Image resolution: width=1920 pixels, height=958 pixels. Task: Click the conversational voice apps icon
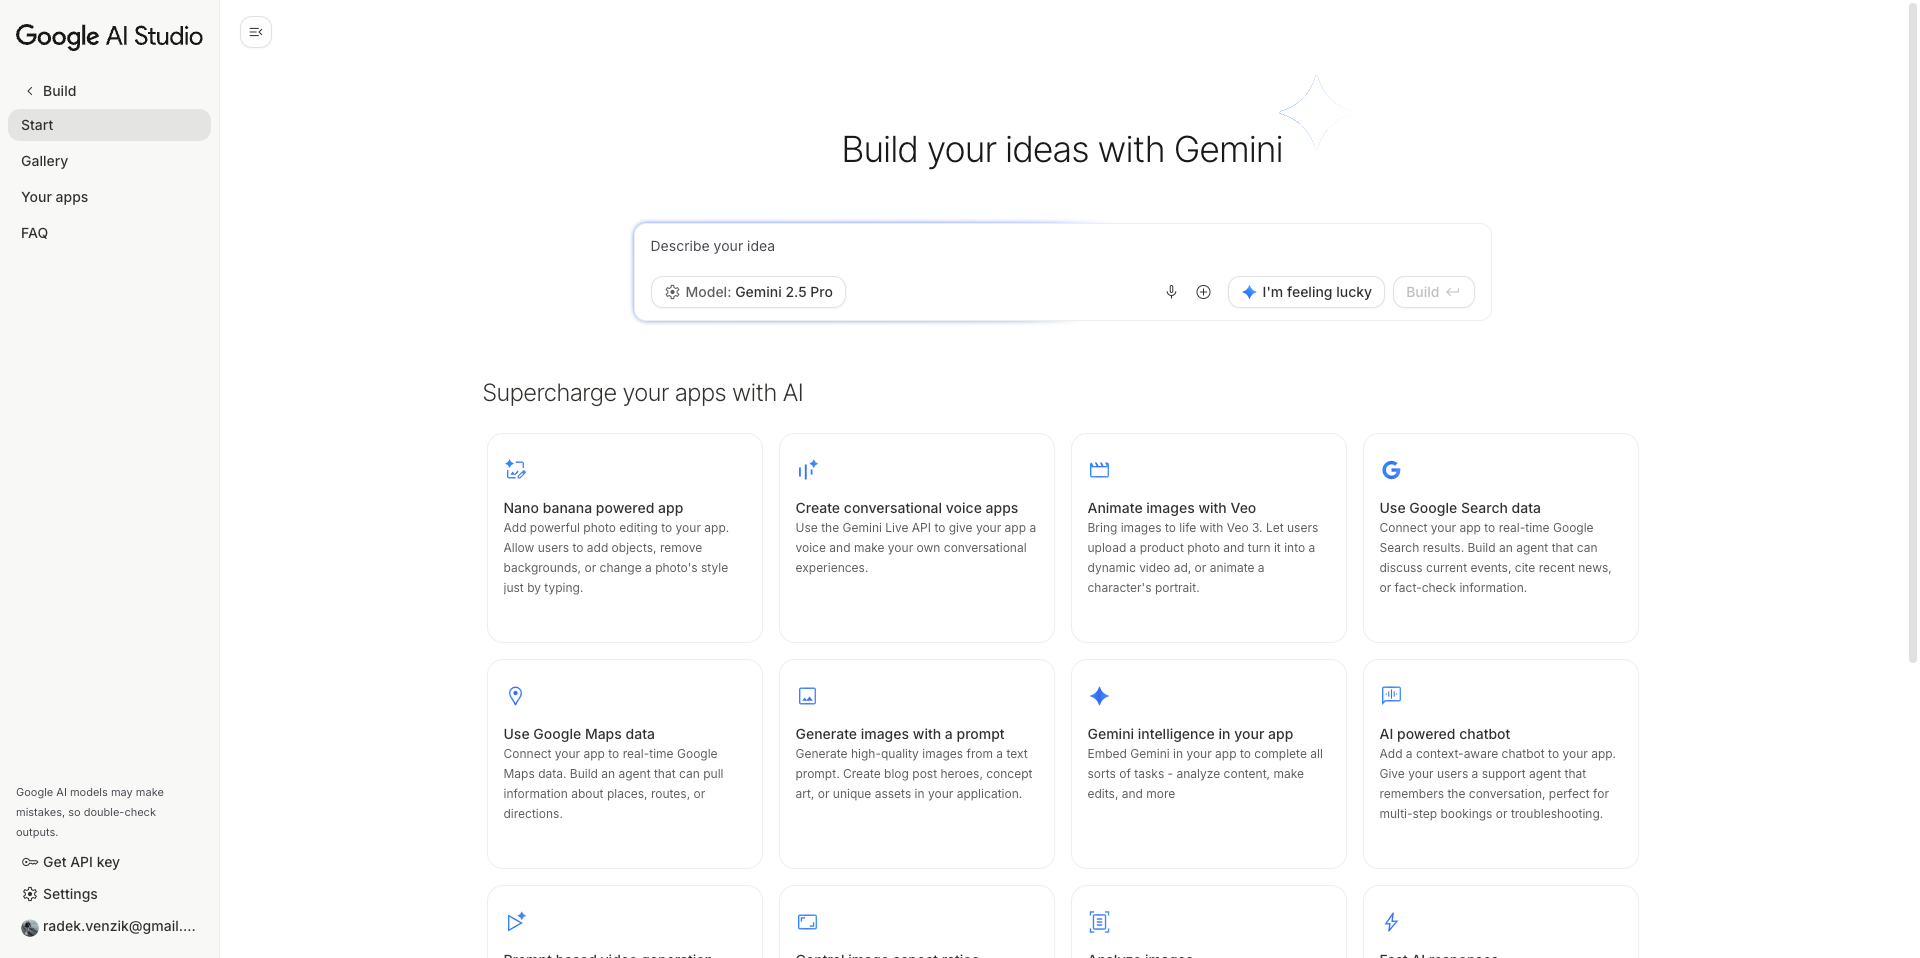pyautogui.click(x=807, y=469)
